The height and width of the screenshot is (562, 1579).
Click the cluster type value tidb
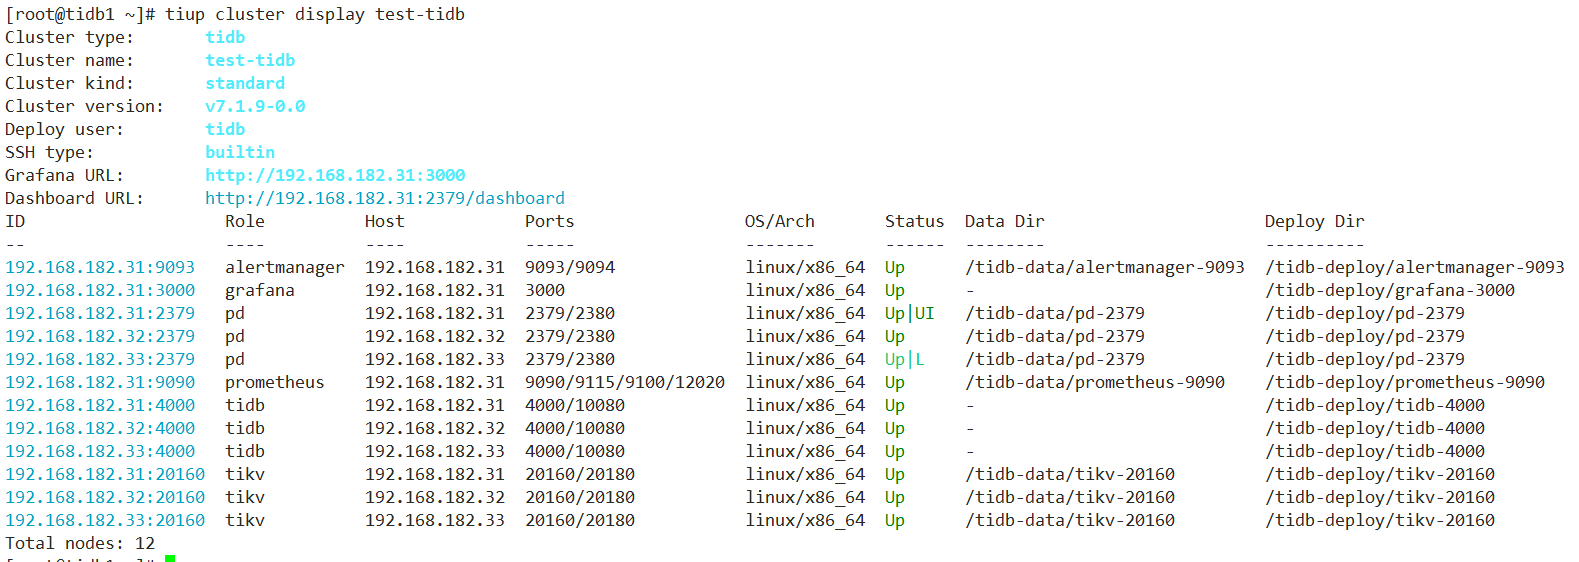(x=225, y=38)
